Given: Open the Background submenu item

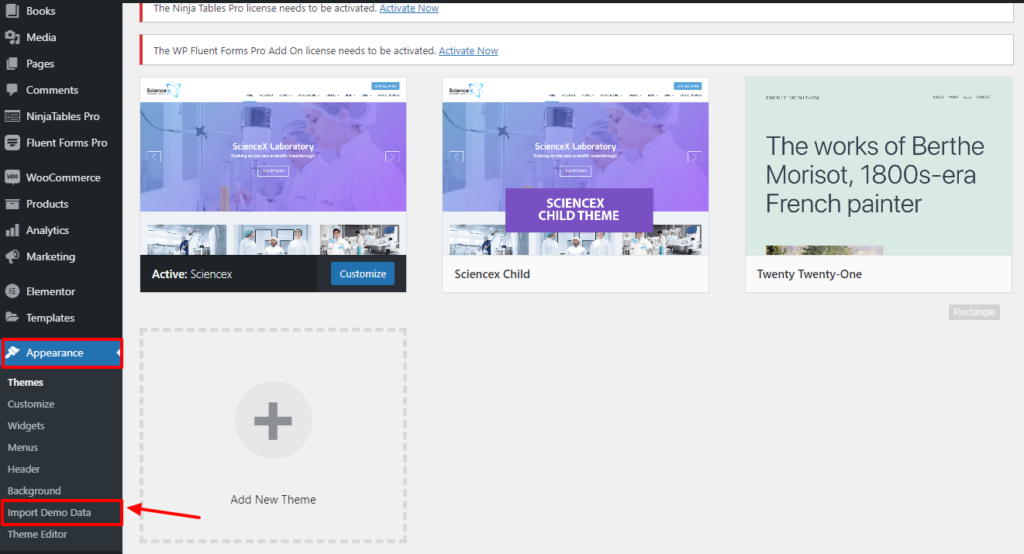Looking at the screenshot, I should [x=34, y=491].
